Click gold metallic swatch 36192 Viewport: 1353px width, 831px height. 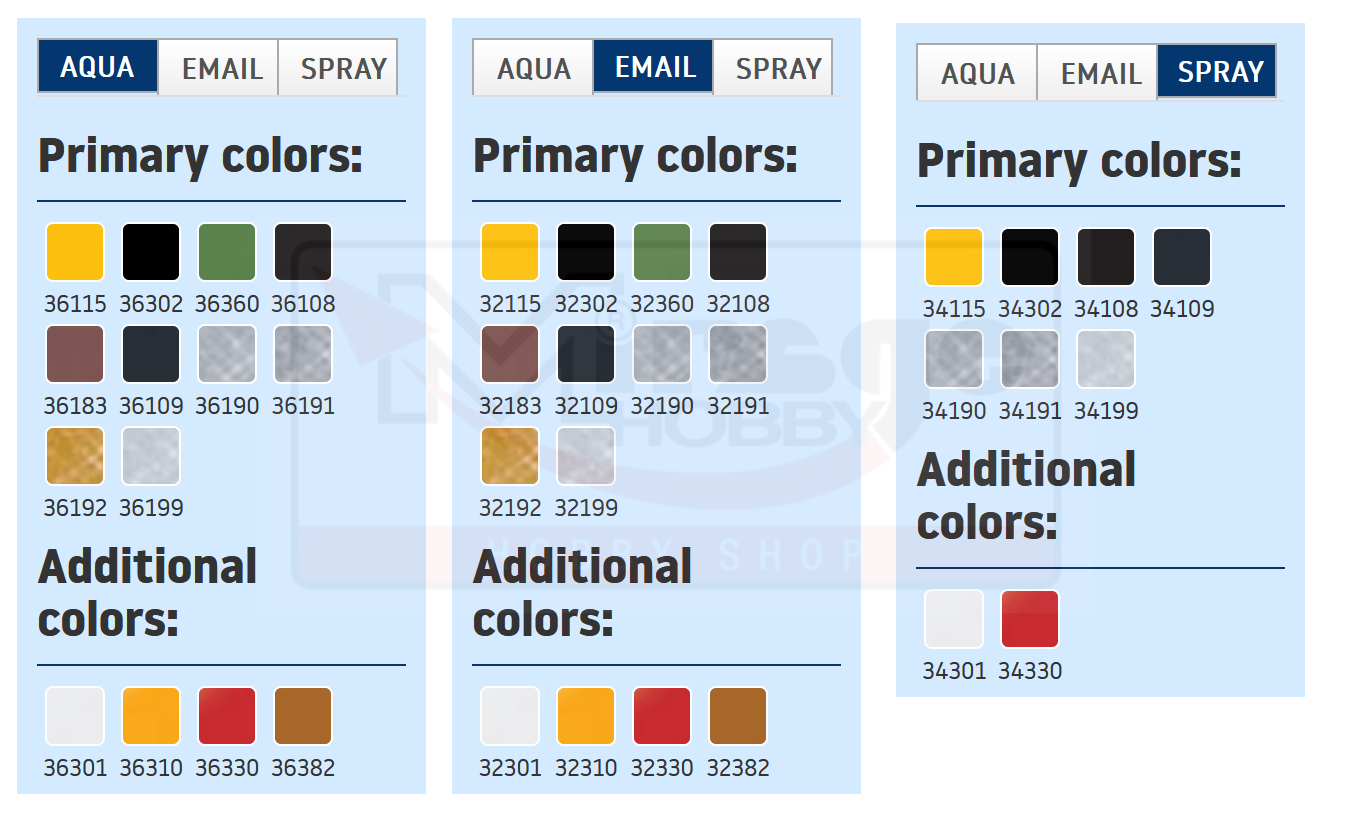(75, 456)
